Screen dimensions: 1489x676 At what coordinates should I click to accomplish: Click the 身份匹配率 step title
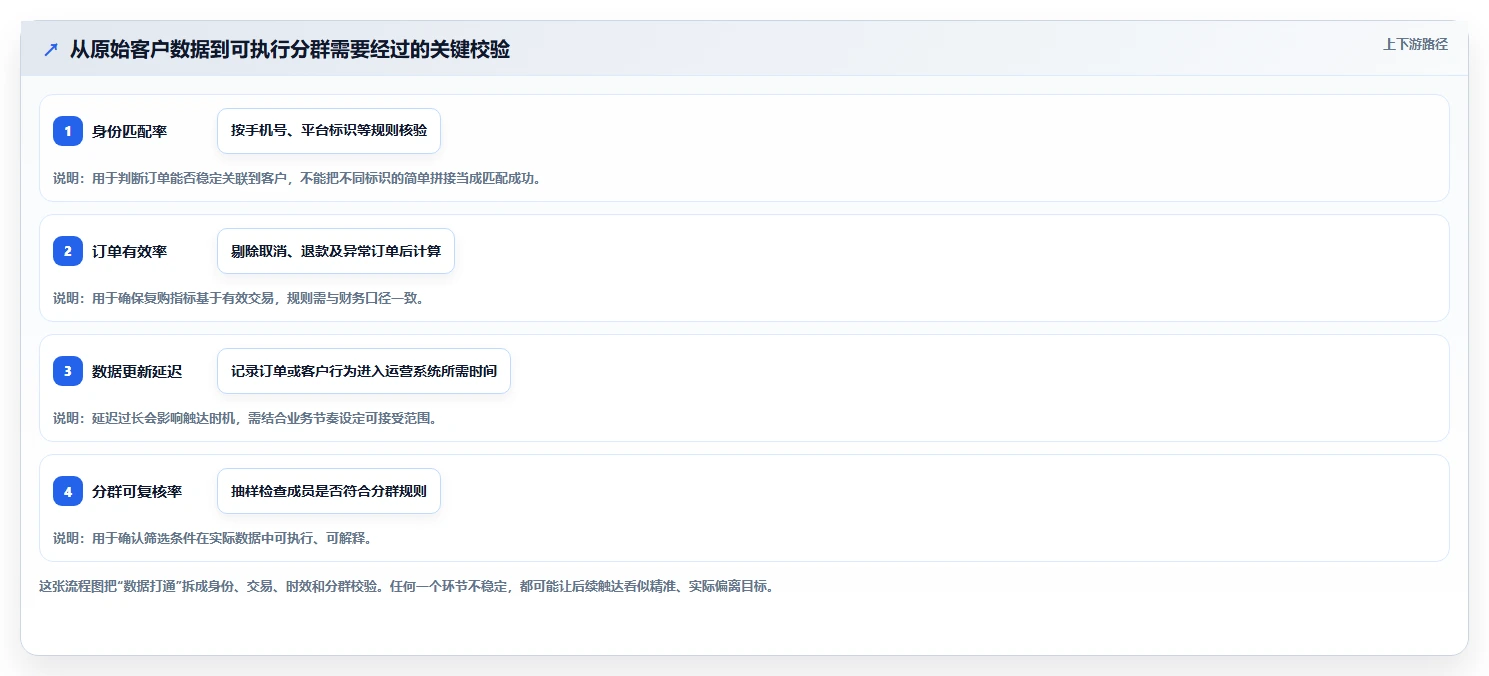pos(129,132)
